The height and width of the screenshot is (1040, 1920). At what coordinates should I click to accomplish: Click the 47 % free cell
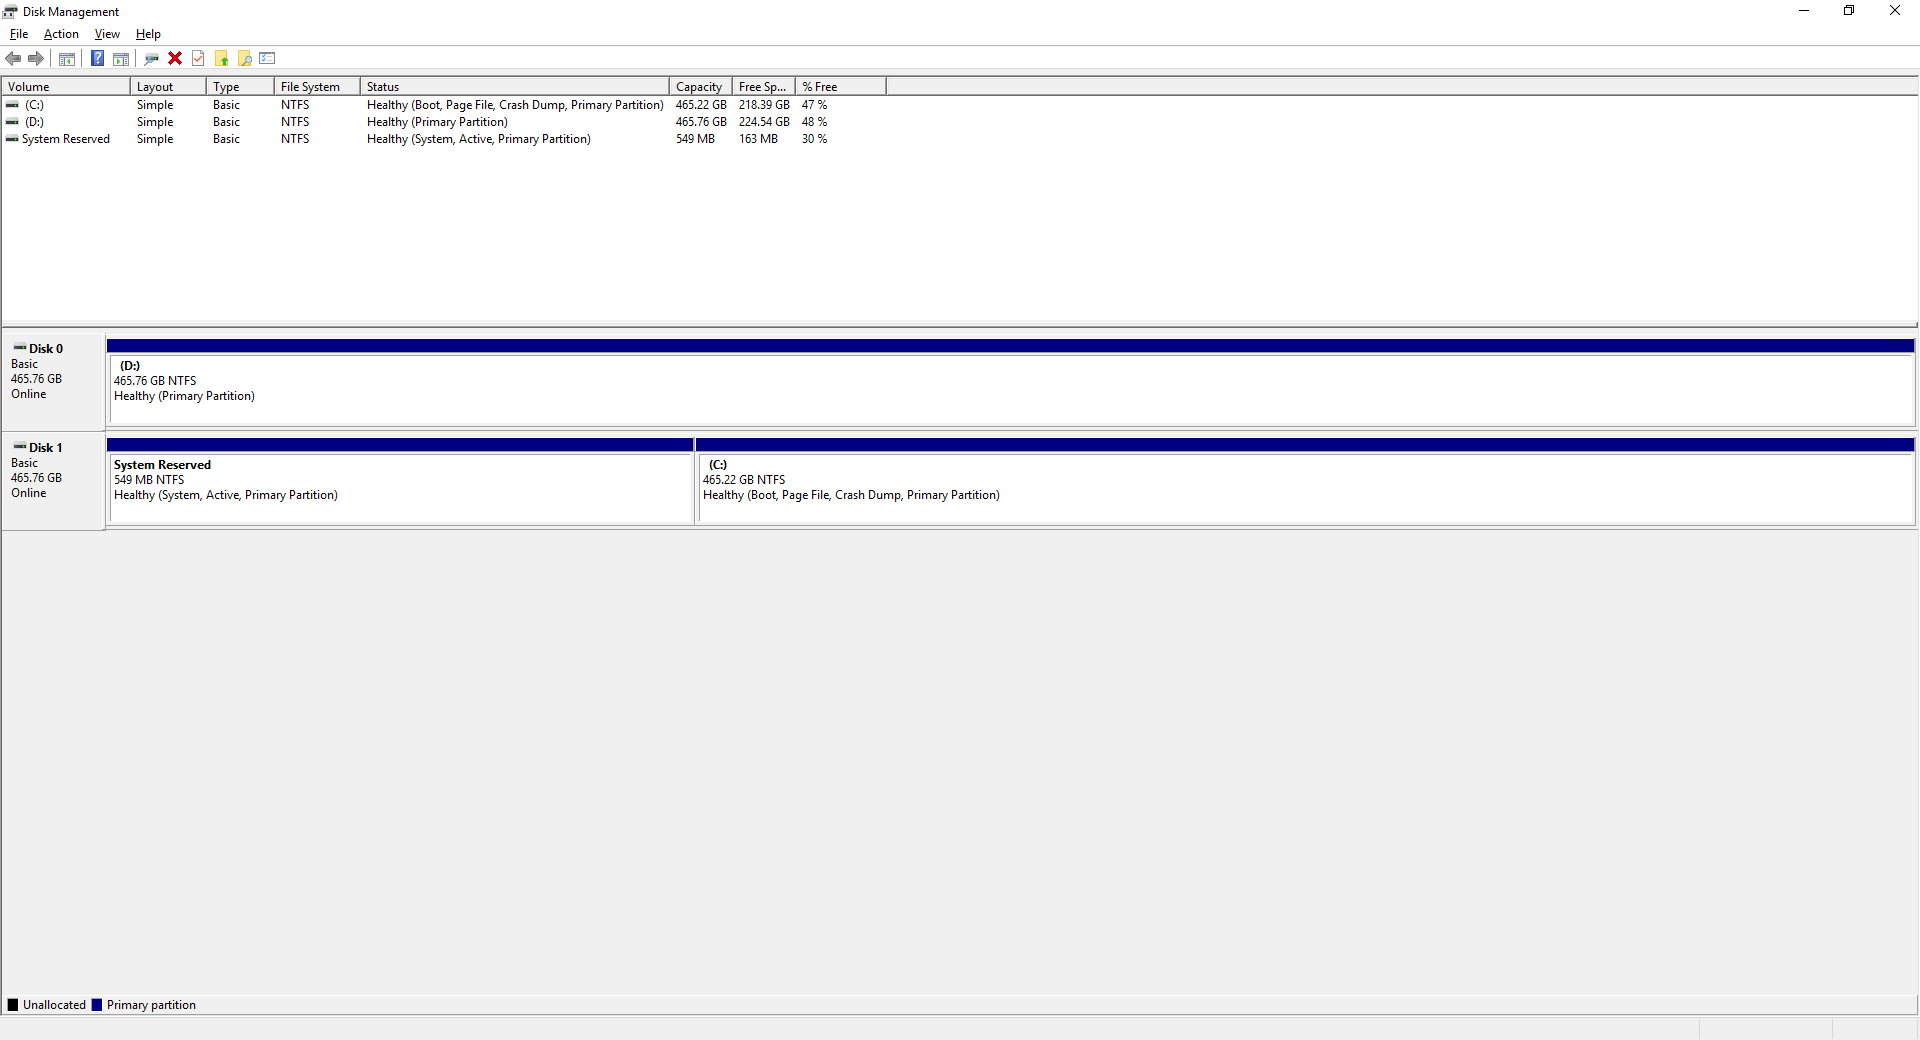click(814, 105)
